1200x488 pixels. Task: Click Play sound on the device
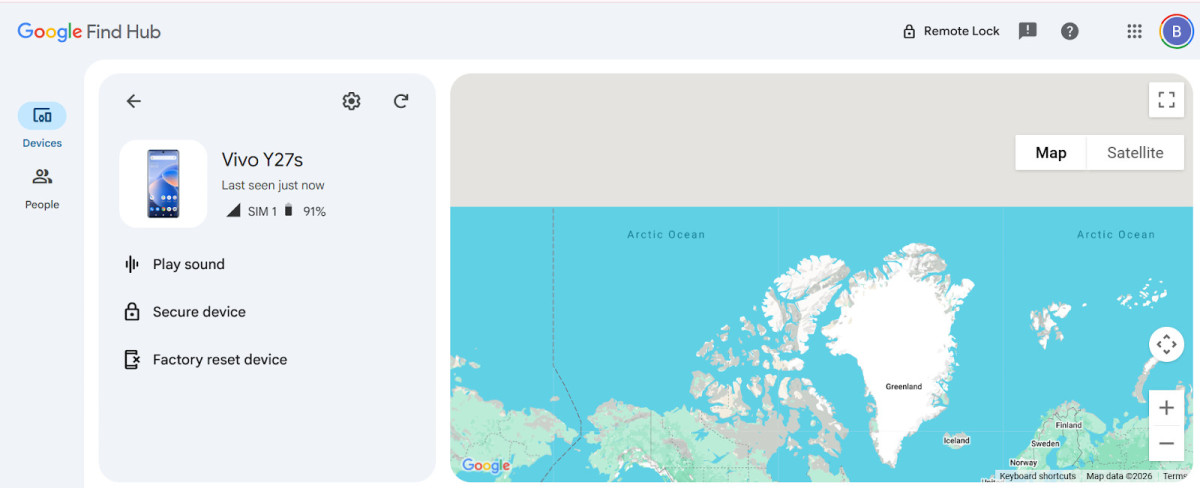pos(188,264)
